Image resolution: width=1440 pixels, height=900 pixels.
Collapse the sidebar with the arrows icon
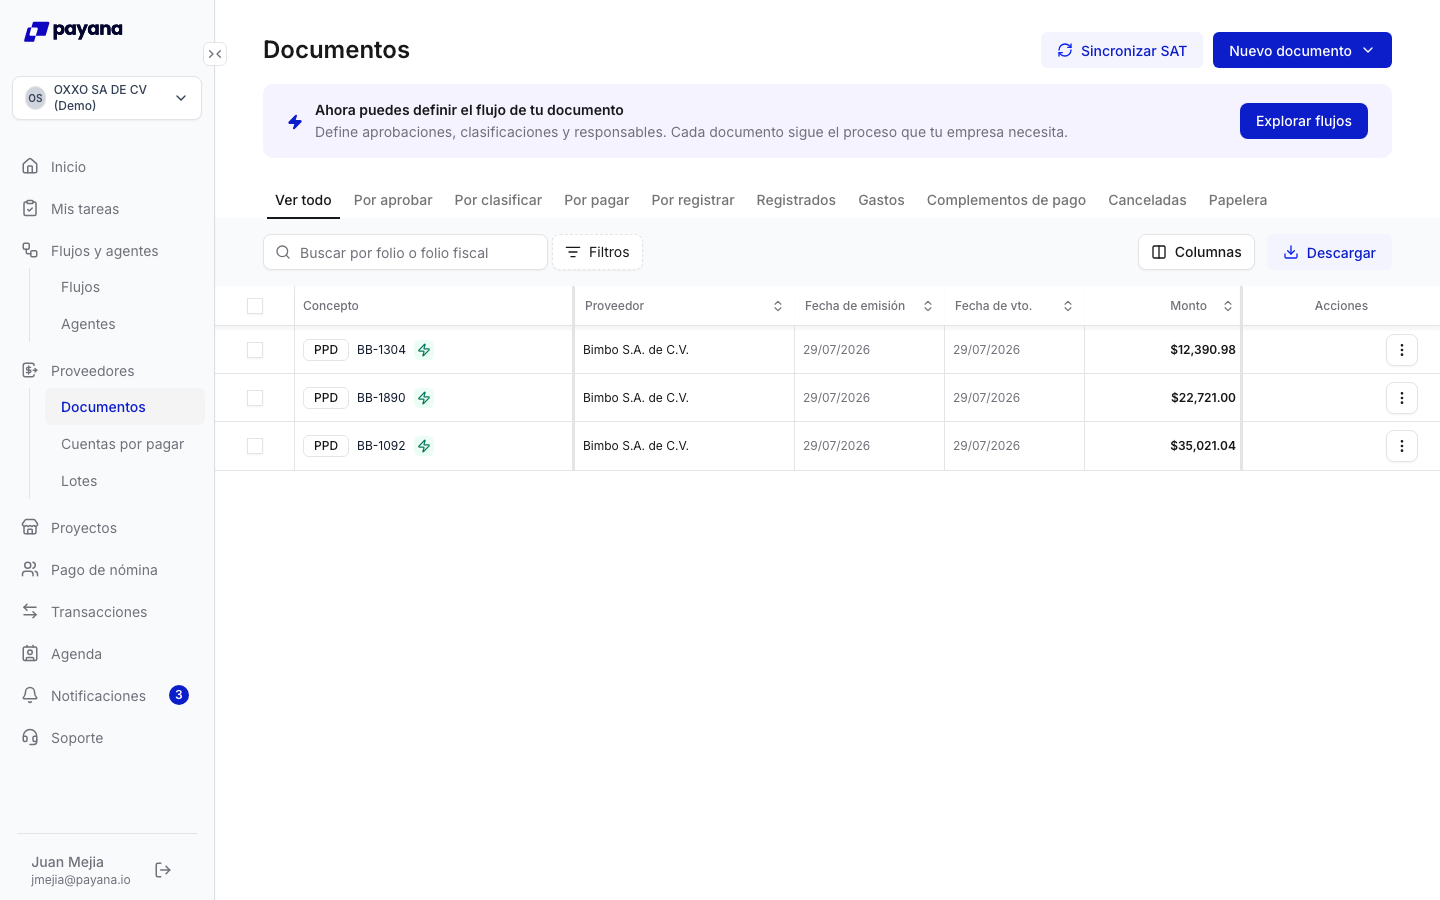(x=215, y=54)
